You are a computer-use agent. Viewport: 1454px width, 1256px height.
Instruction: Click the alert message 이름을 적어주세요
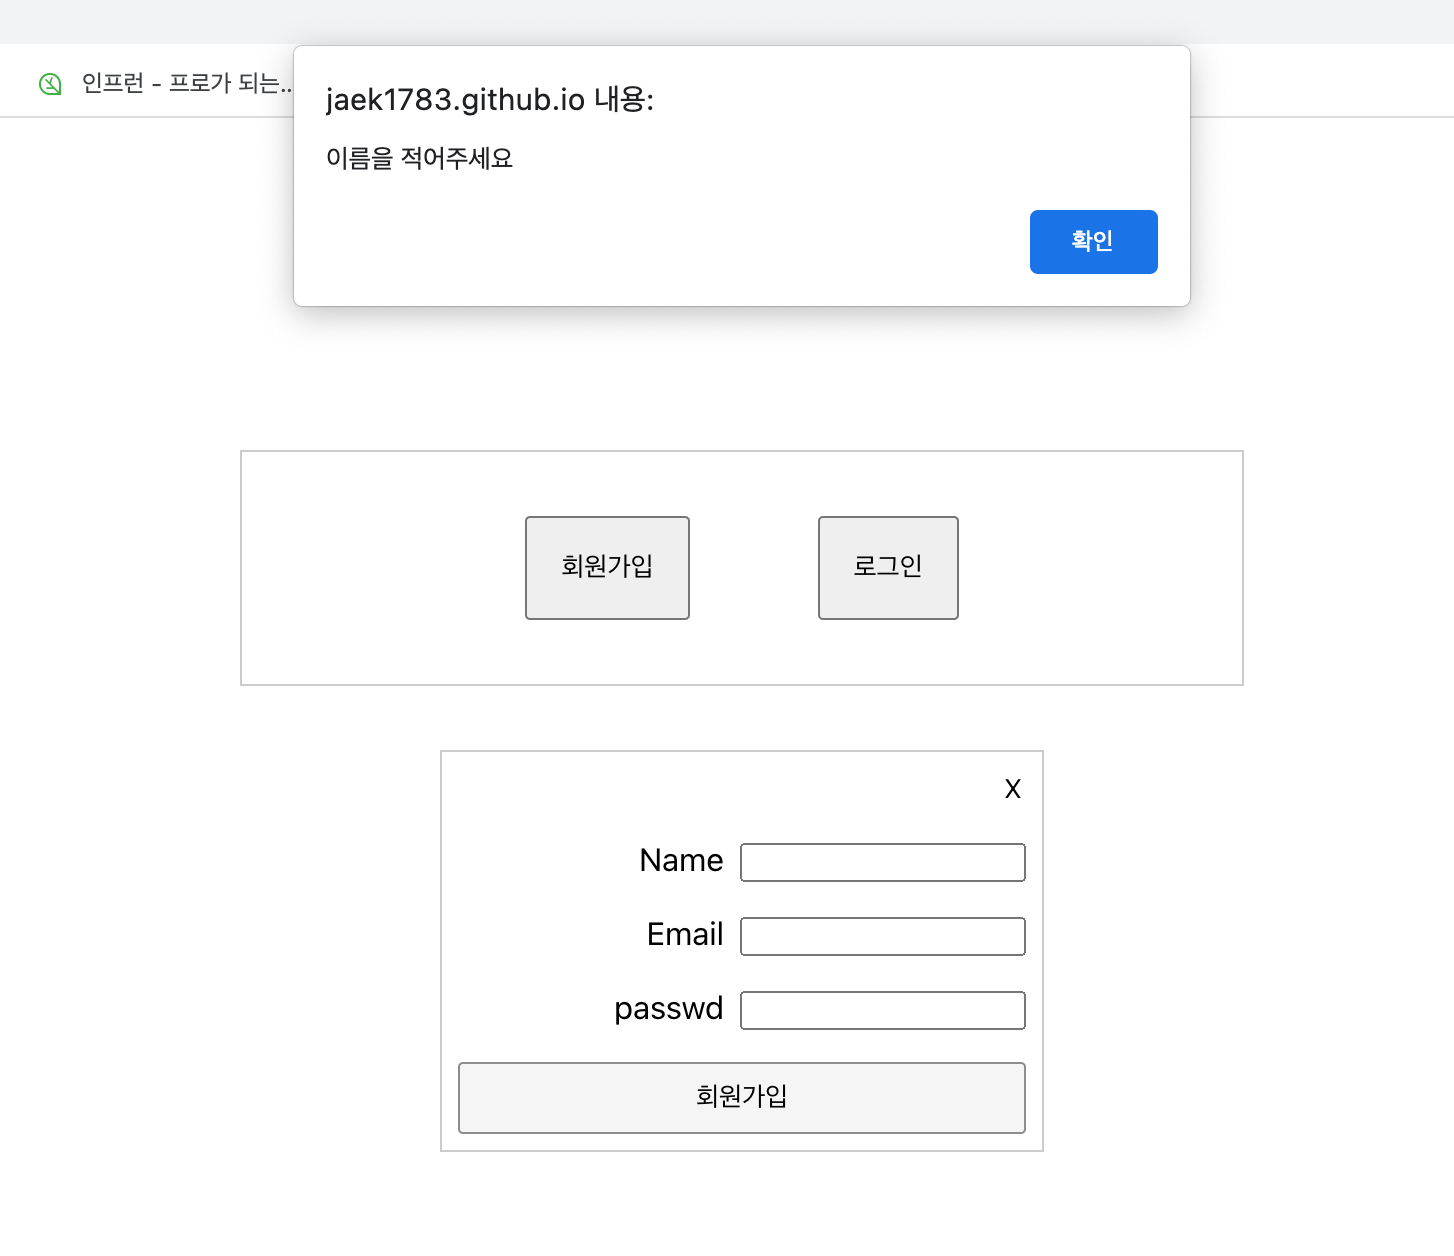tap(420, 158)
